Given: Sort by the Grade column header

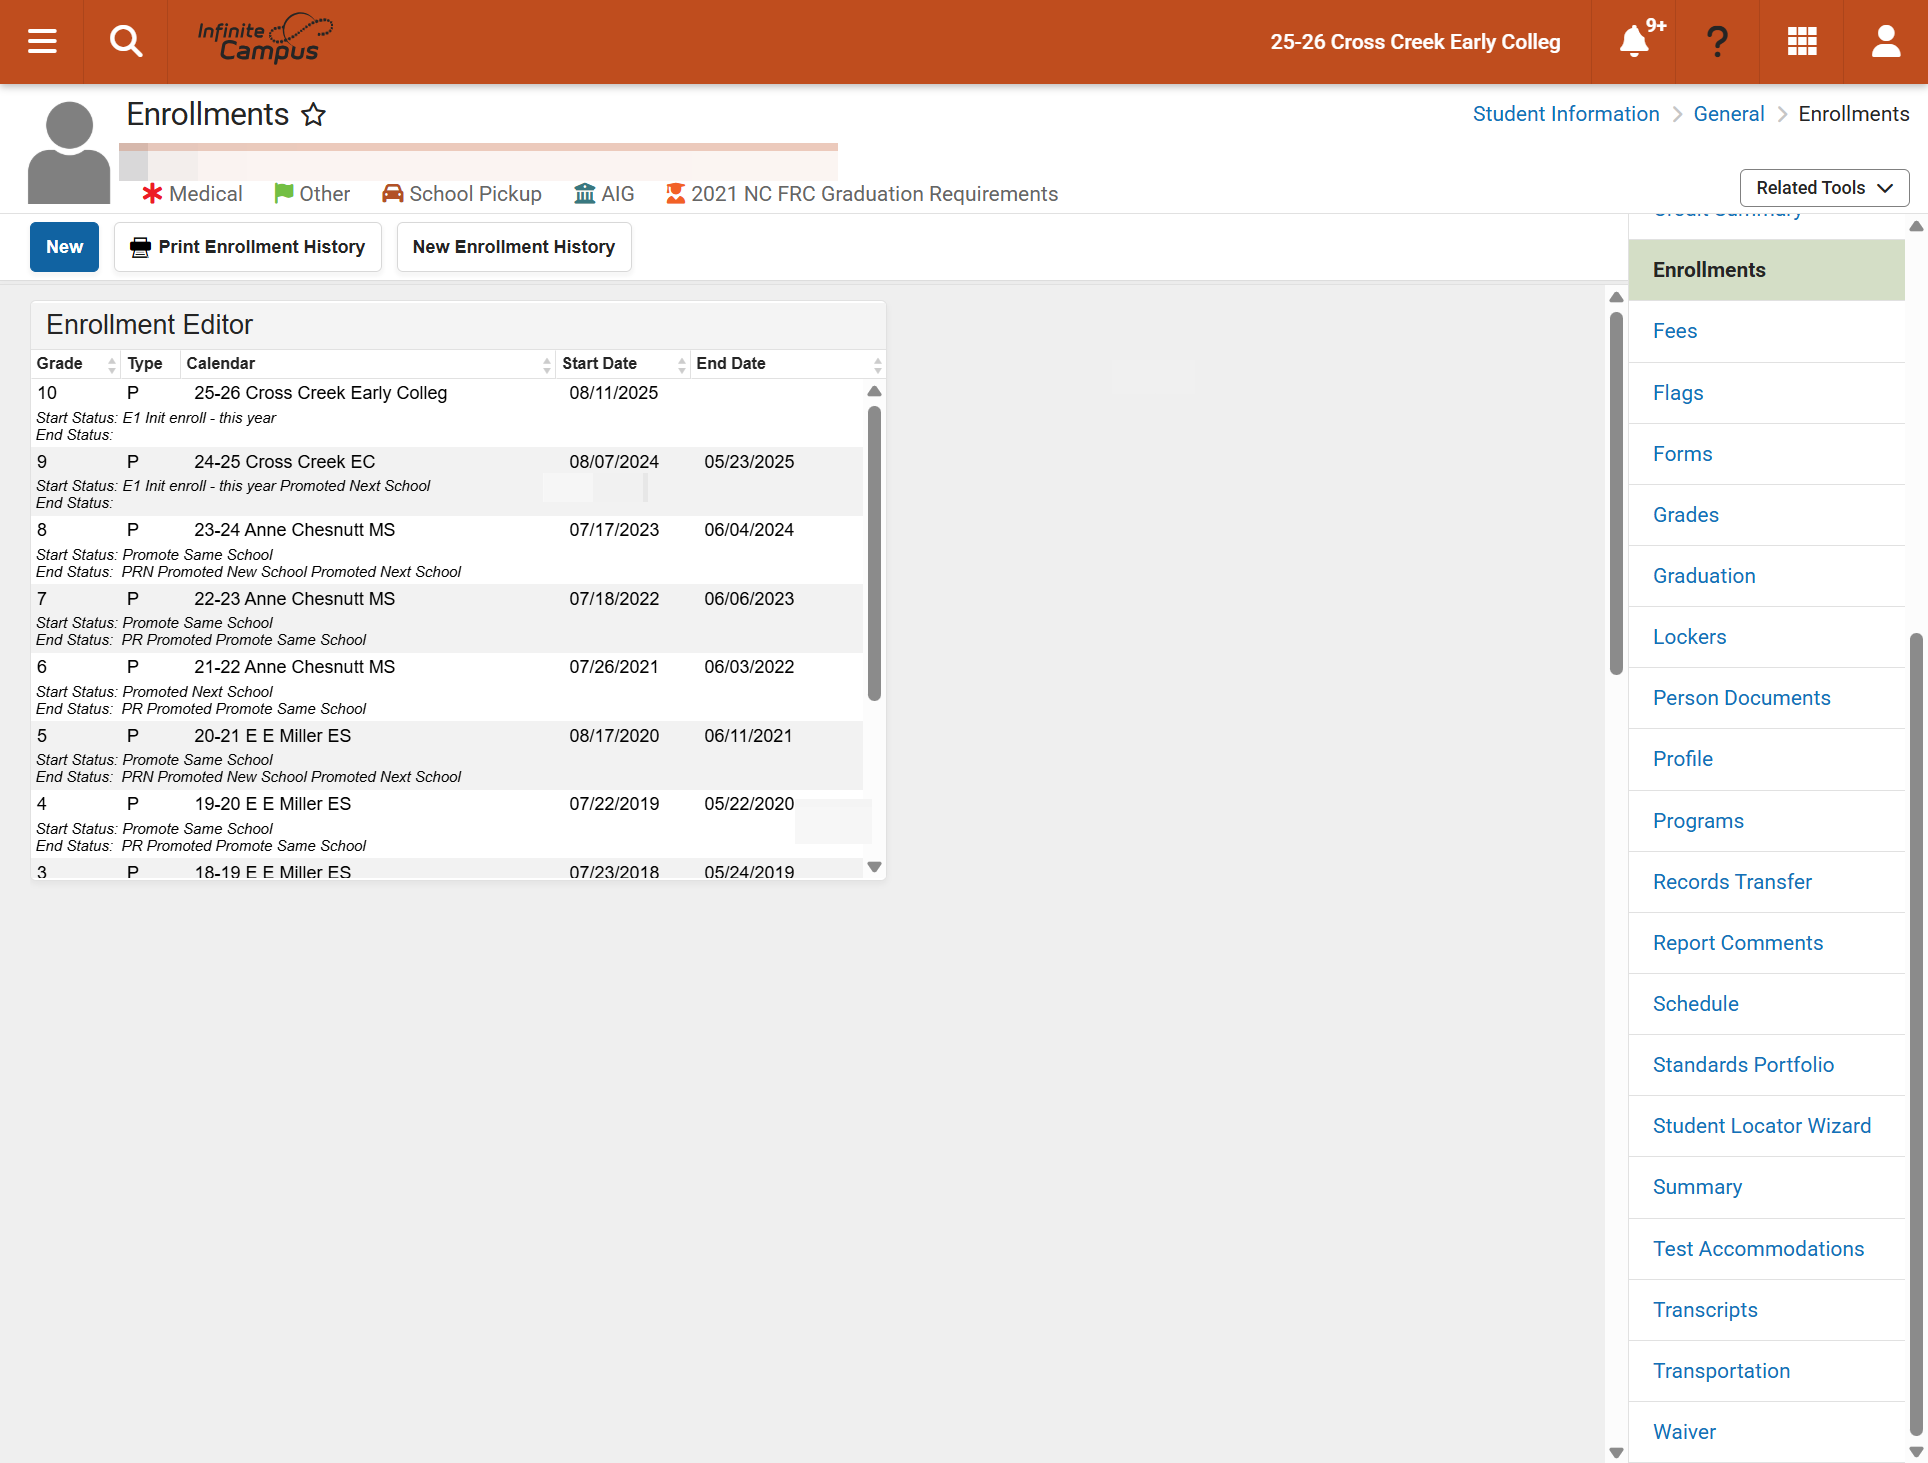Looking at the screenshot, I should click(76, 364).
